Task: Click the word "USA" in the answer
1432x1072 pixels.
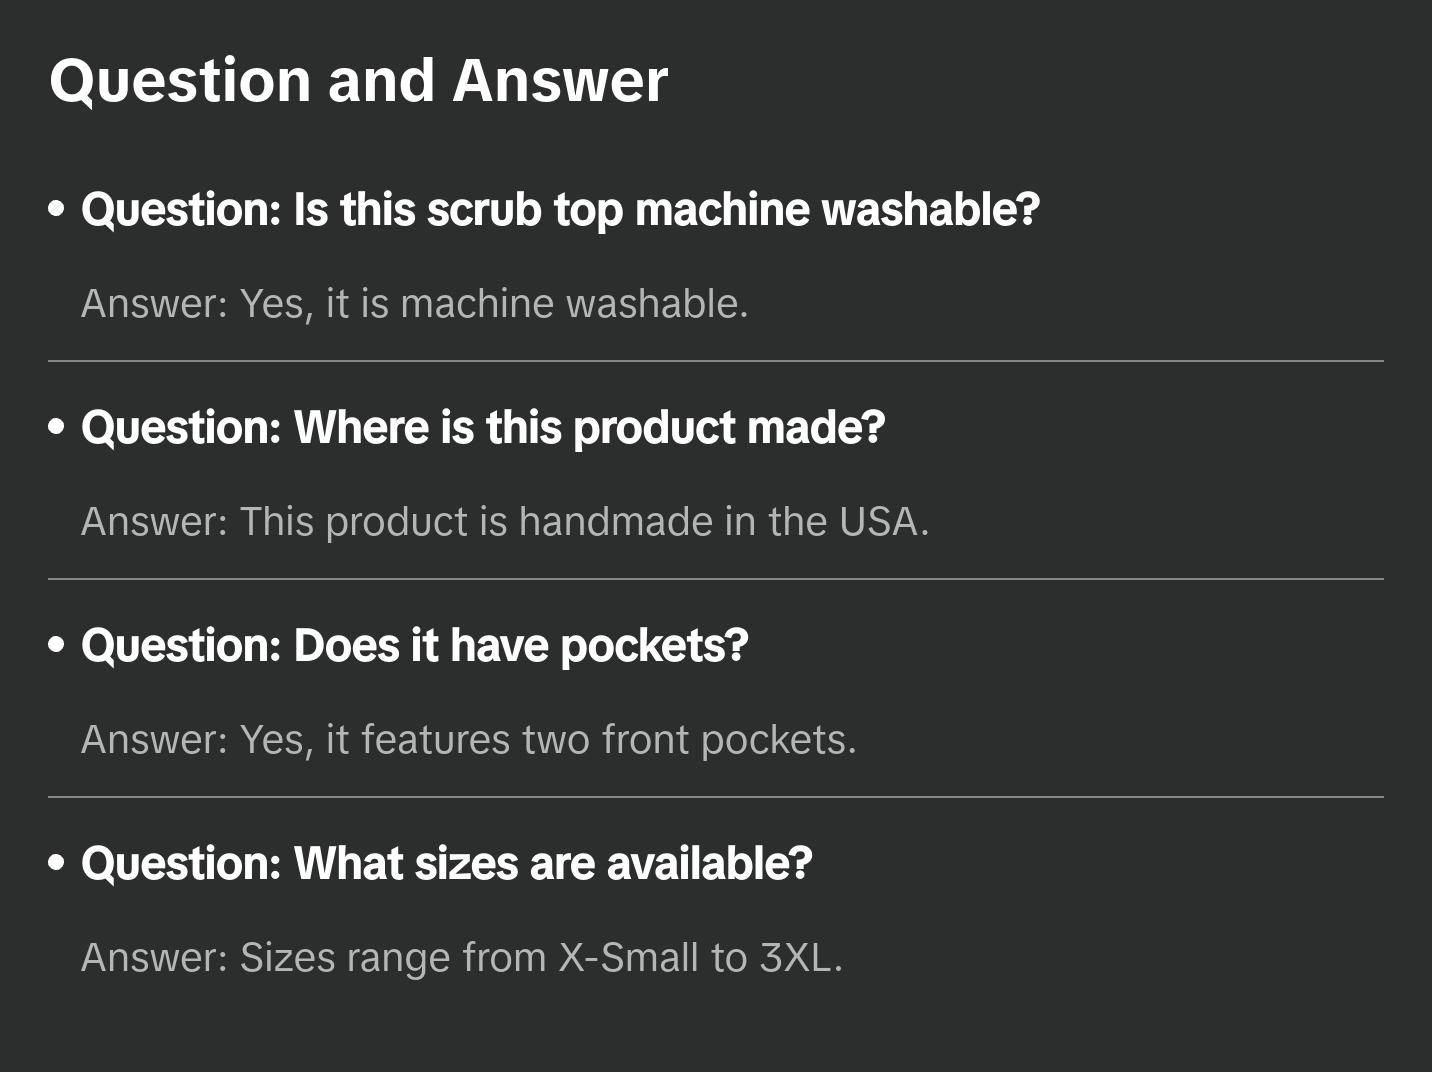Action: coord(878,522)
